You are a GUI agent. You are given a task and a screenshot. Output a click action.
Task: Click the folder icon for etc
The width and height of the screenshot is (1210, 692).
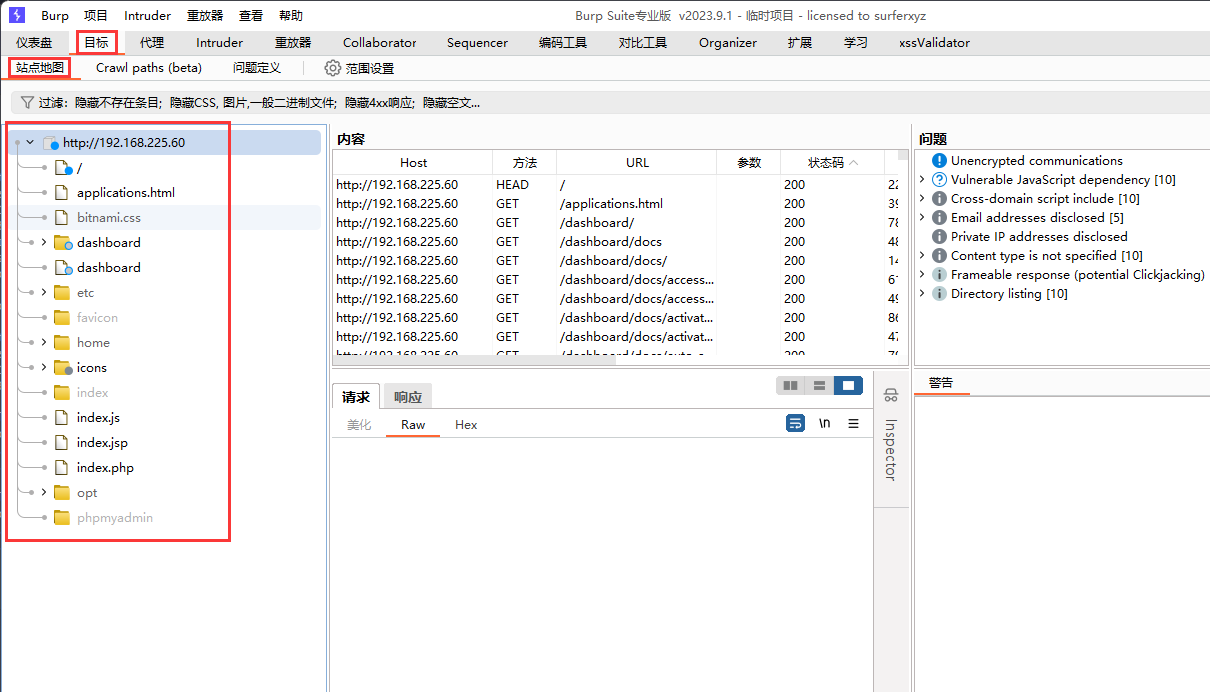click(62, 293)
